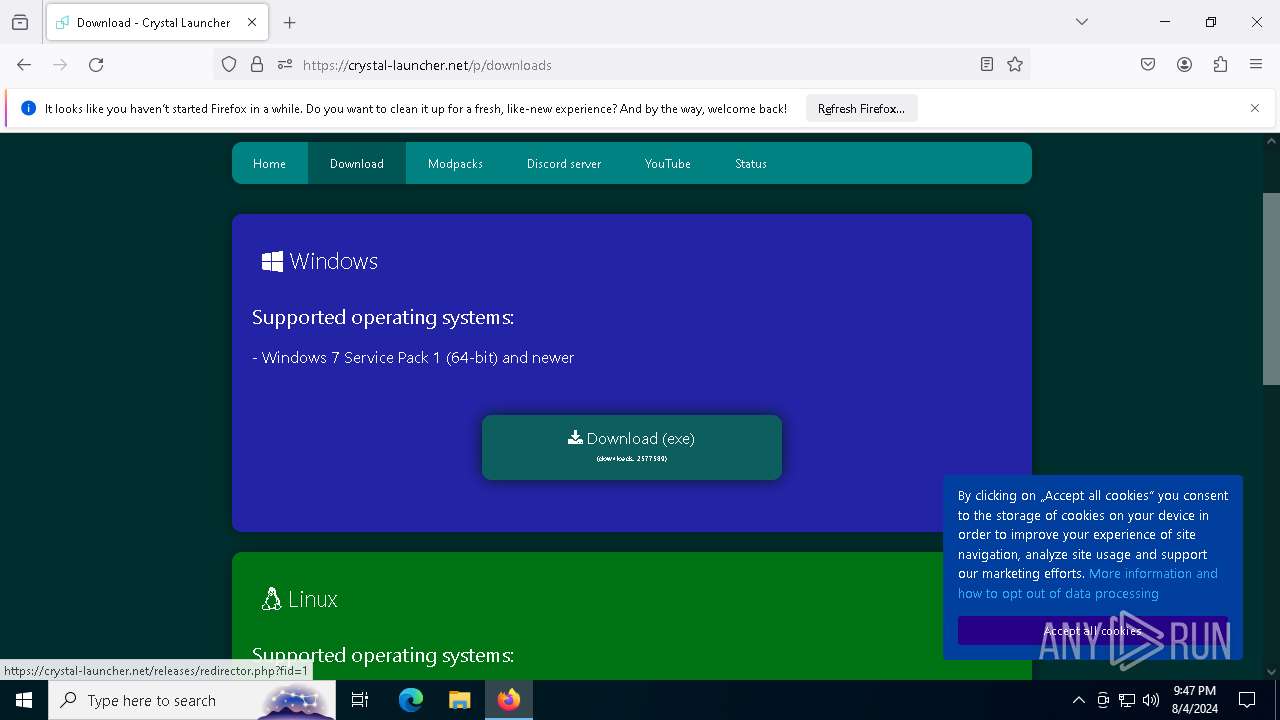Open Modpacks navigation item
This screenshot has height=720, width=1280.
pos(455,163)
